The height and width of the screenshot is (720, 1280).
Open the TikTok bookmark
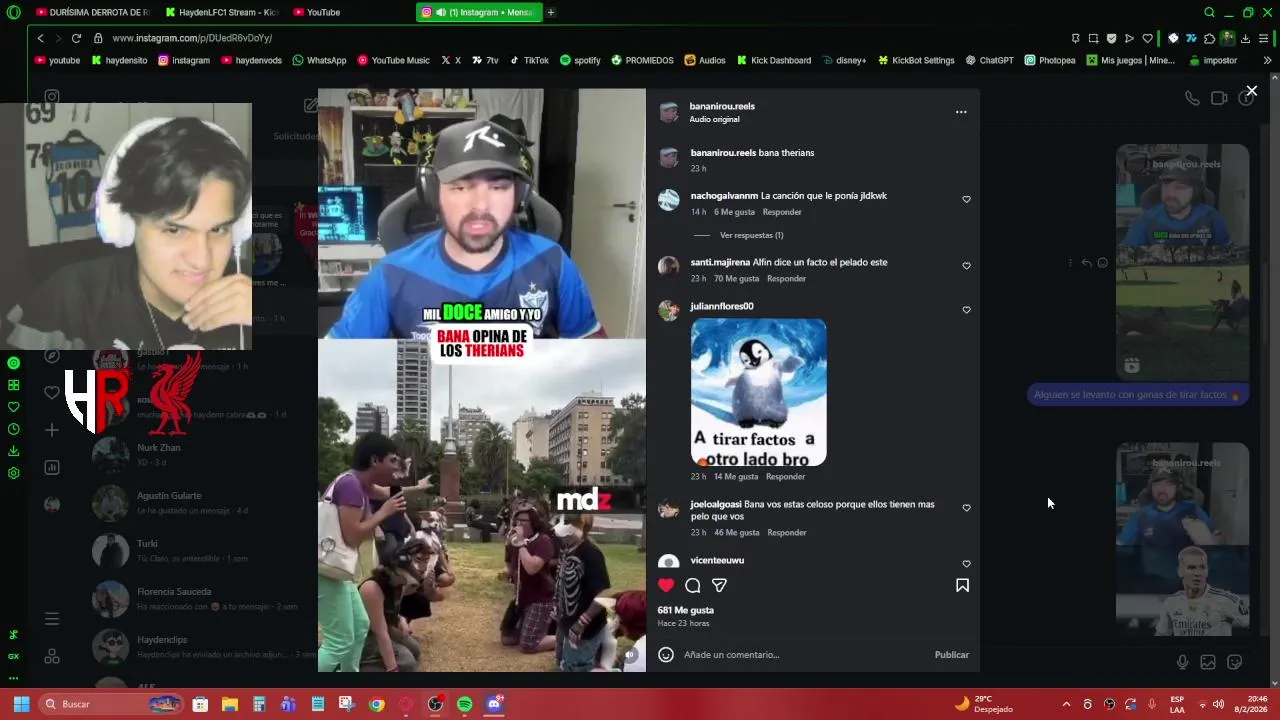click(x=529, y=60)
